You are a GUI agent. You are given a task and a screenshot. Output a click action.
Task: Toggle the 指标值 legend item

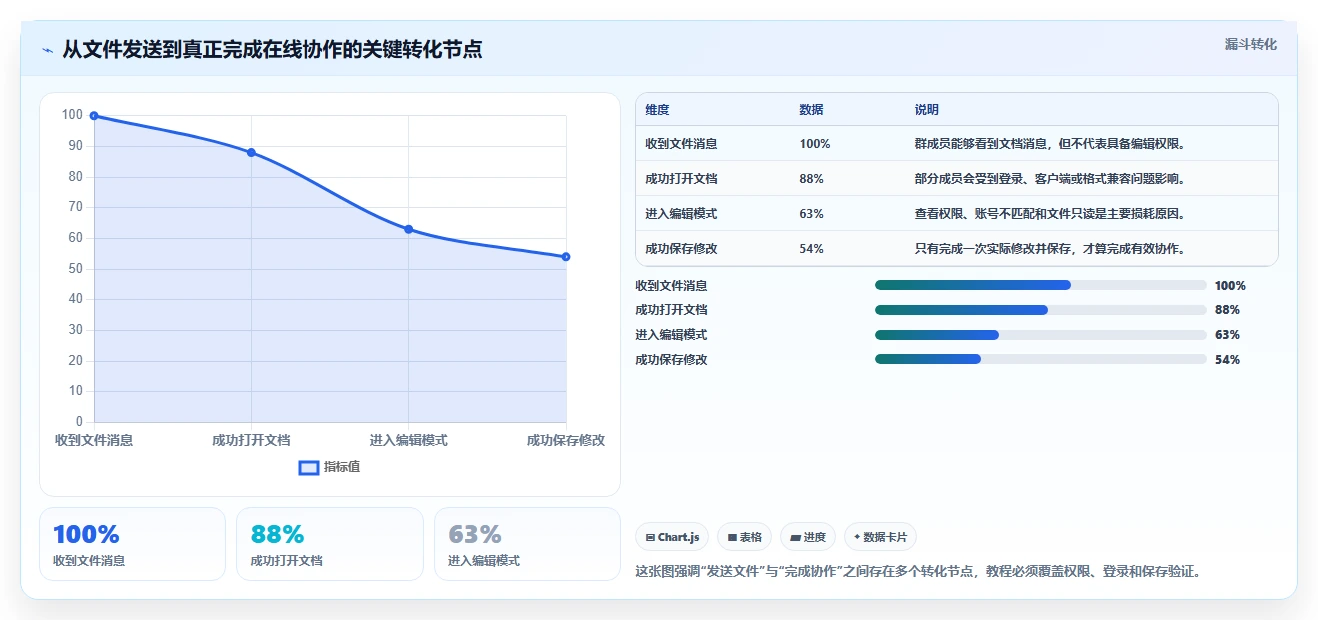(x=329, y=467)
